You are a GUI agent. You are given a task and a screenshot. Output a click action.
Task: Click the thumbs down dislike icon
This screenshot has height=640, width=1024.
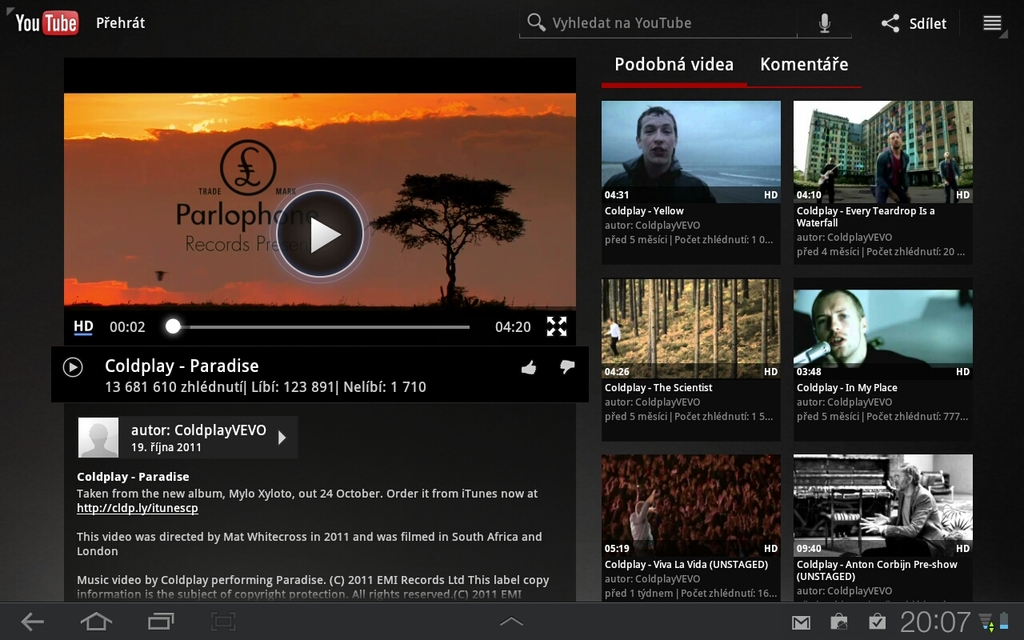tap(567, 367)
